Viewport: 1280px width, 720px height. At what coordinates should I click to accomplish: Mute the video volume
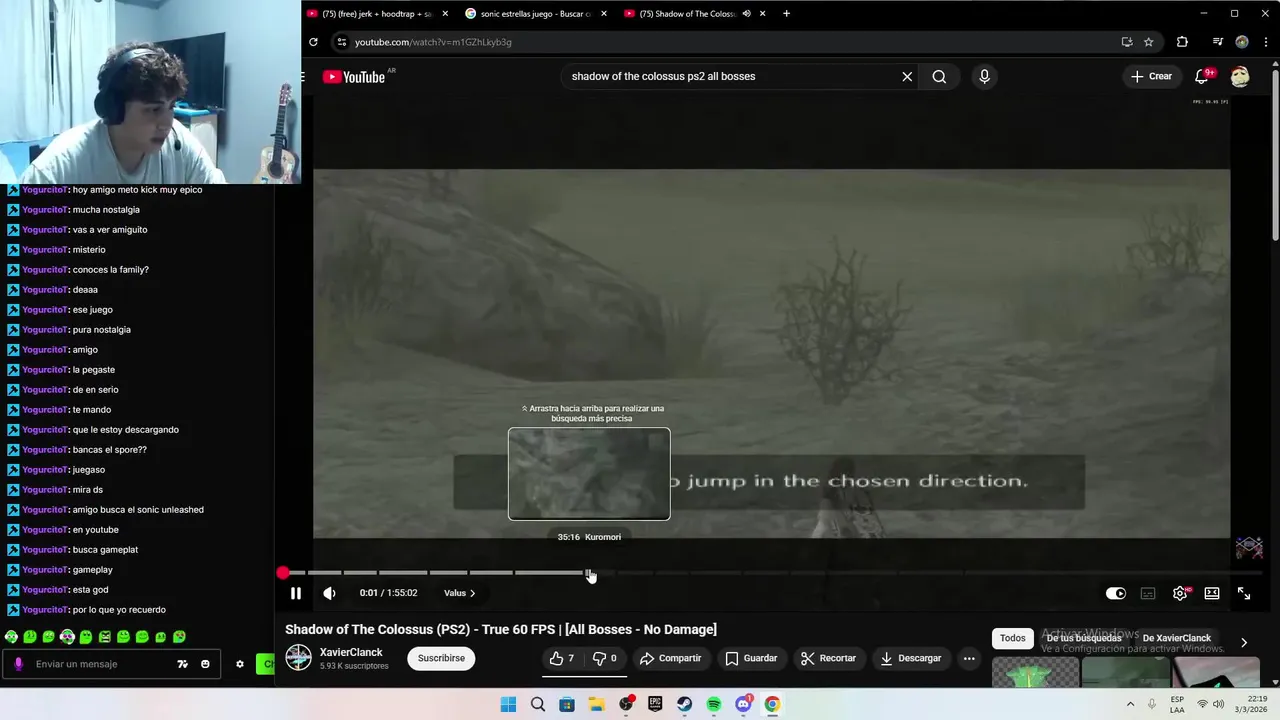pyautogui.click(x=329, y=593)
